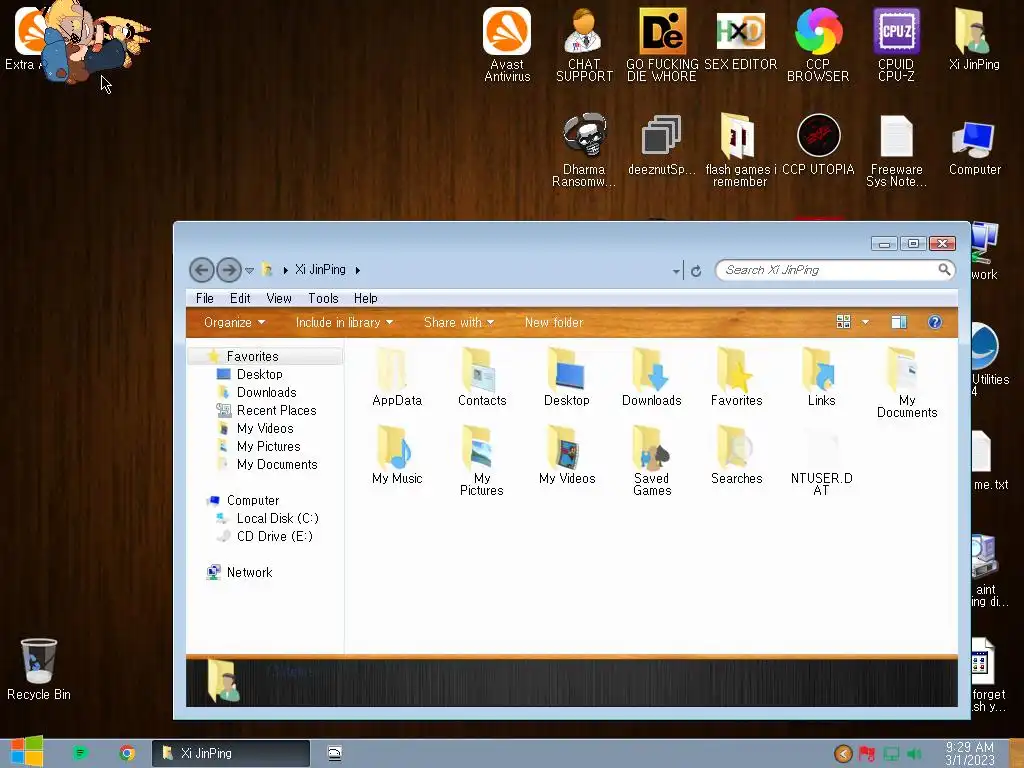Open Chrome from the taskbar
The width and height of the screenshot is (1024, 768).
(127, 753)
